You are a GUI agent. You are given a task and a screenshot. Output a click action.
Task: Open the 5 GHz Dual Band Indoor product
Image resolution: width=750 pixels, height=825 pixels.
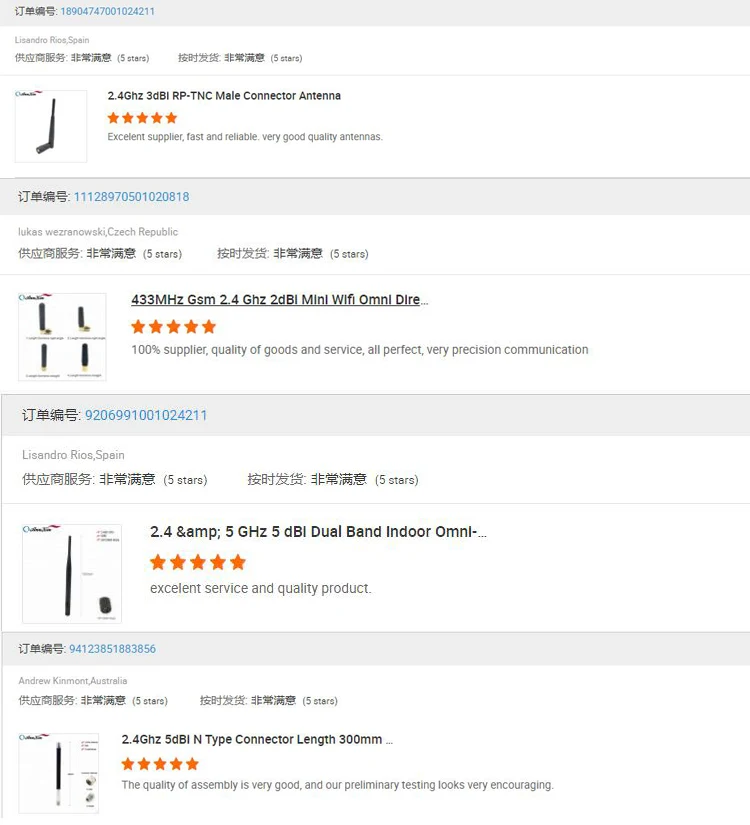(318, 532)
